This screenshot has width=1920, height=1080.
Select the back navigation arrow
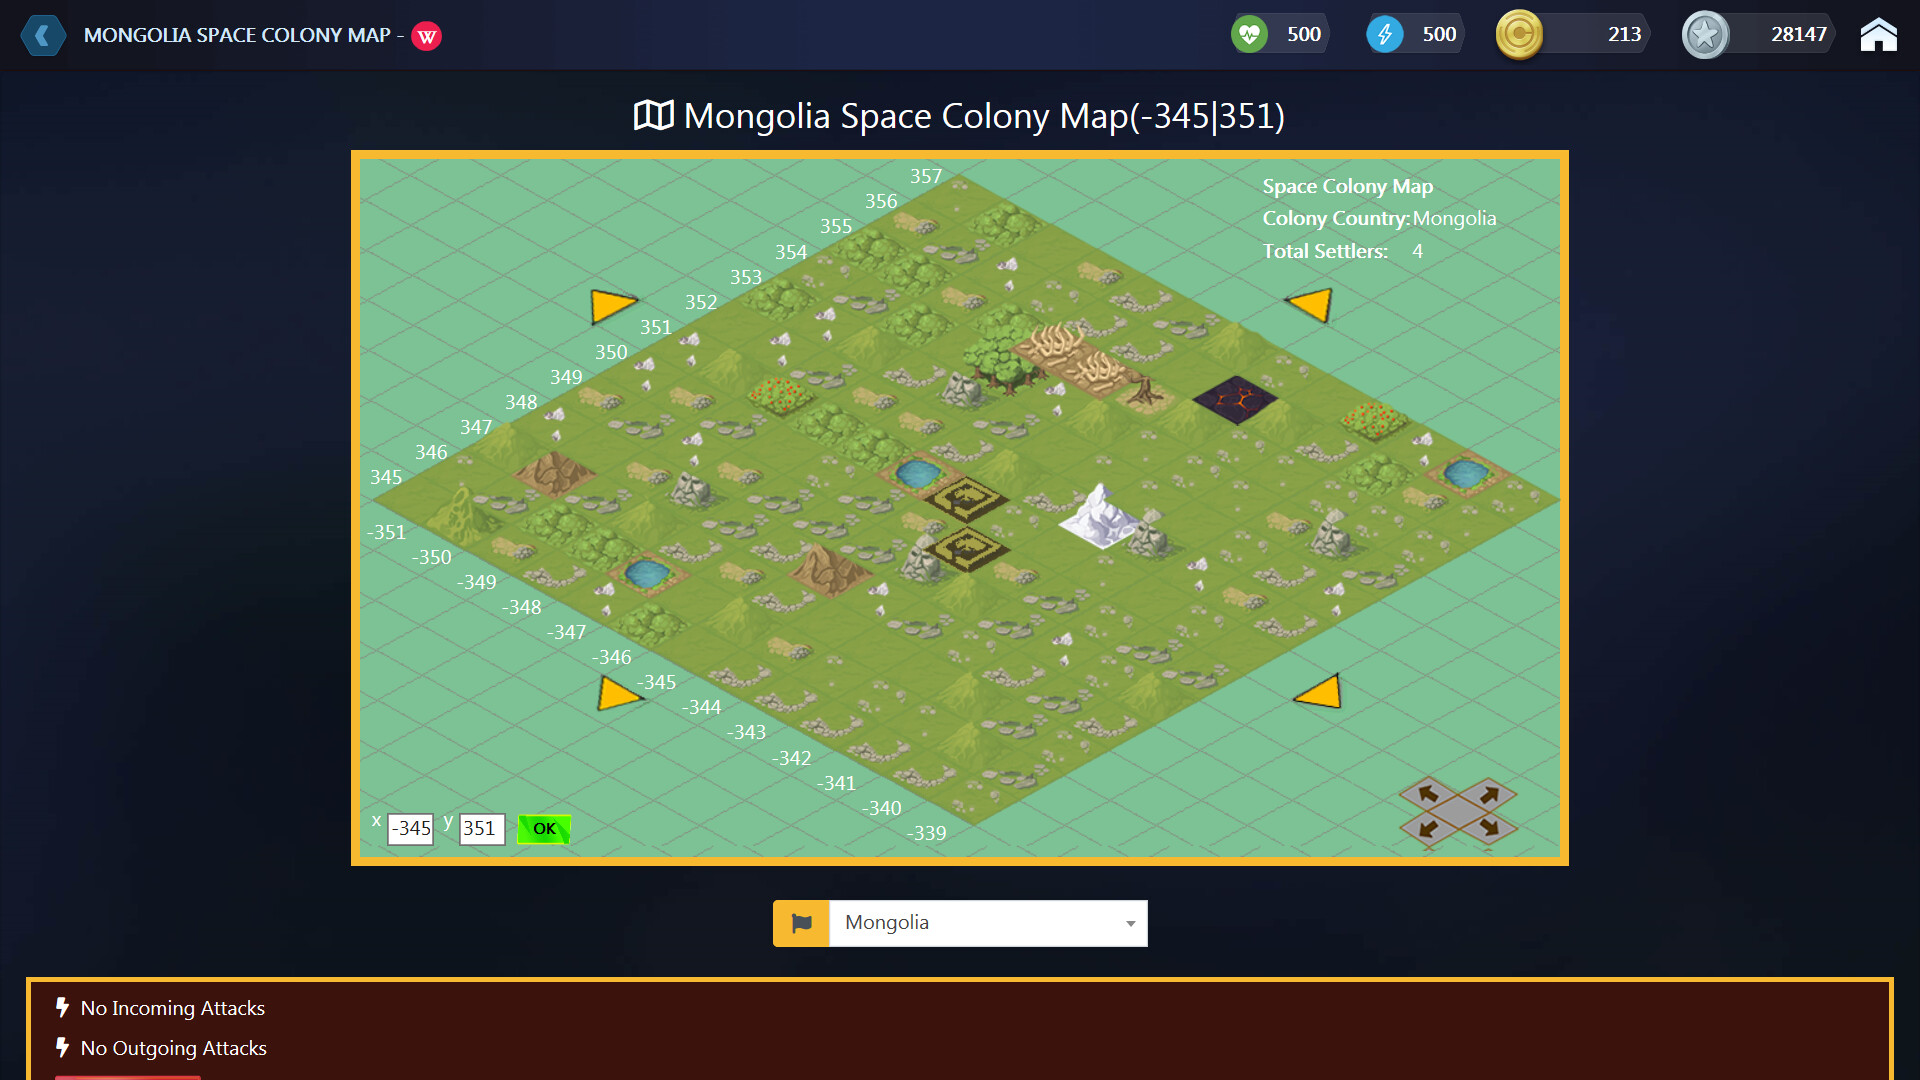pos(42,35)
